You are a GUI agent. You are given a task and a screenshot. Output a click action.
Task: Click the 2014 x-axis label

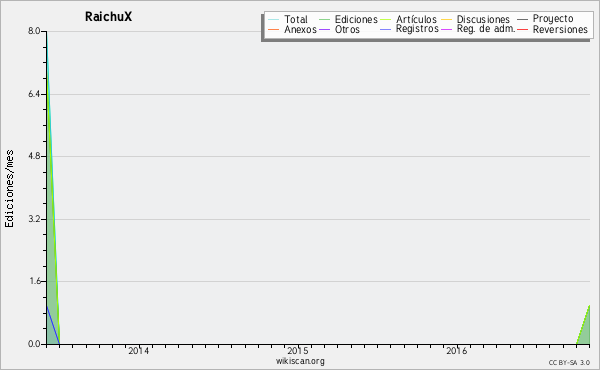pyautogui.click(x=139, y=350)
